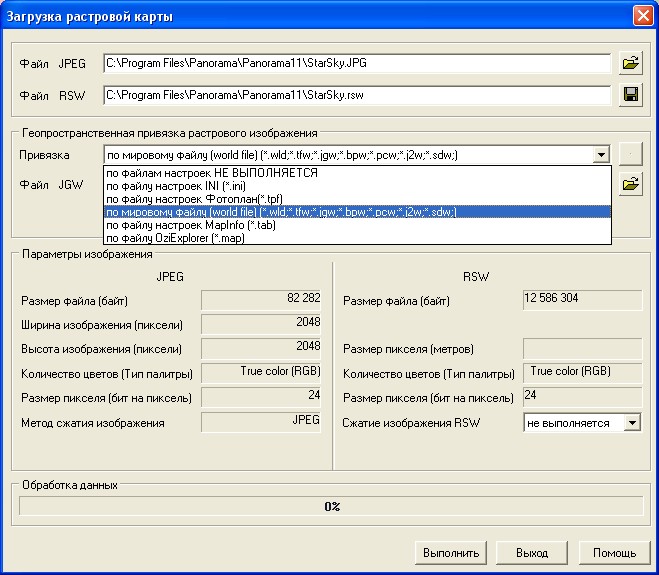The height and width of the screenshot is (575, 659).
Task: Click the Обработка данных progress bar
Action: (331, 506)
